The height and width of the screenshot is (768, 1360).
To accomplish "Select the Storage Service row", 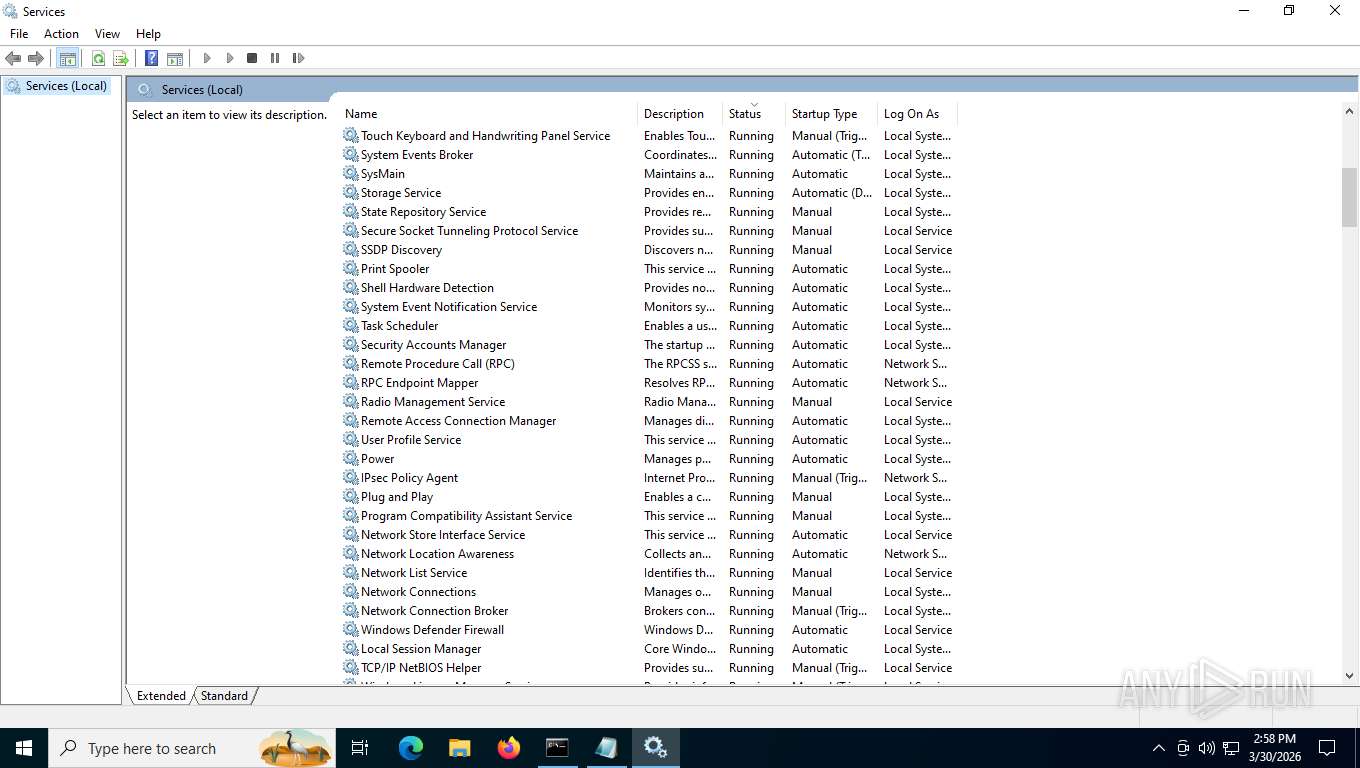I will [648, 193].
